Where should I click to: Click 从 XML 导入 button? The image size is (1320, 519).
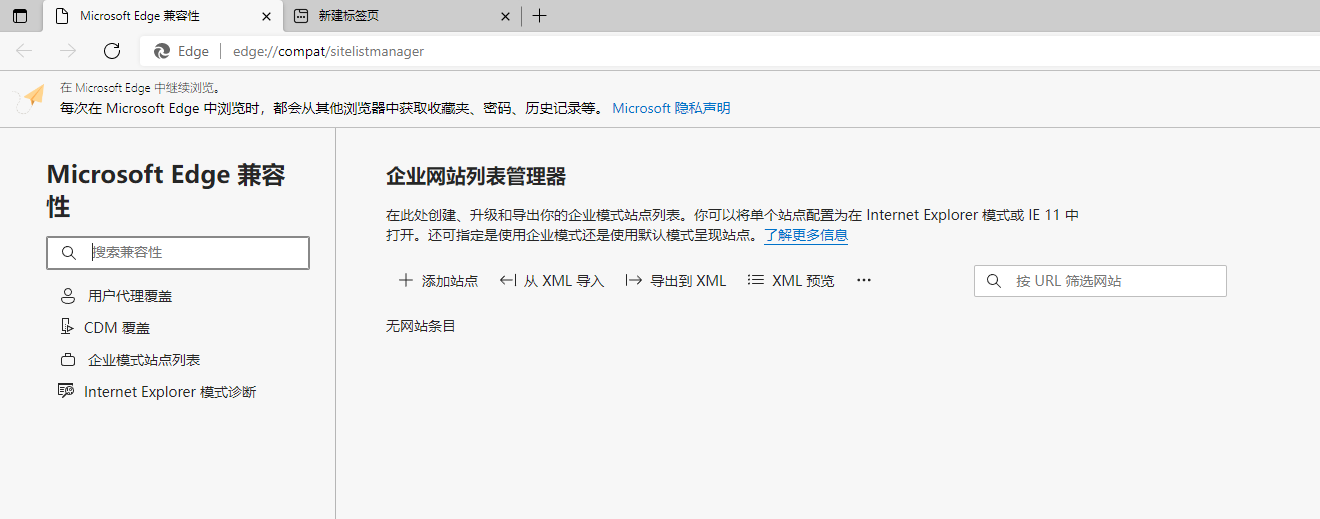coord(552,281)
